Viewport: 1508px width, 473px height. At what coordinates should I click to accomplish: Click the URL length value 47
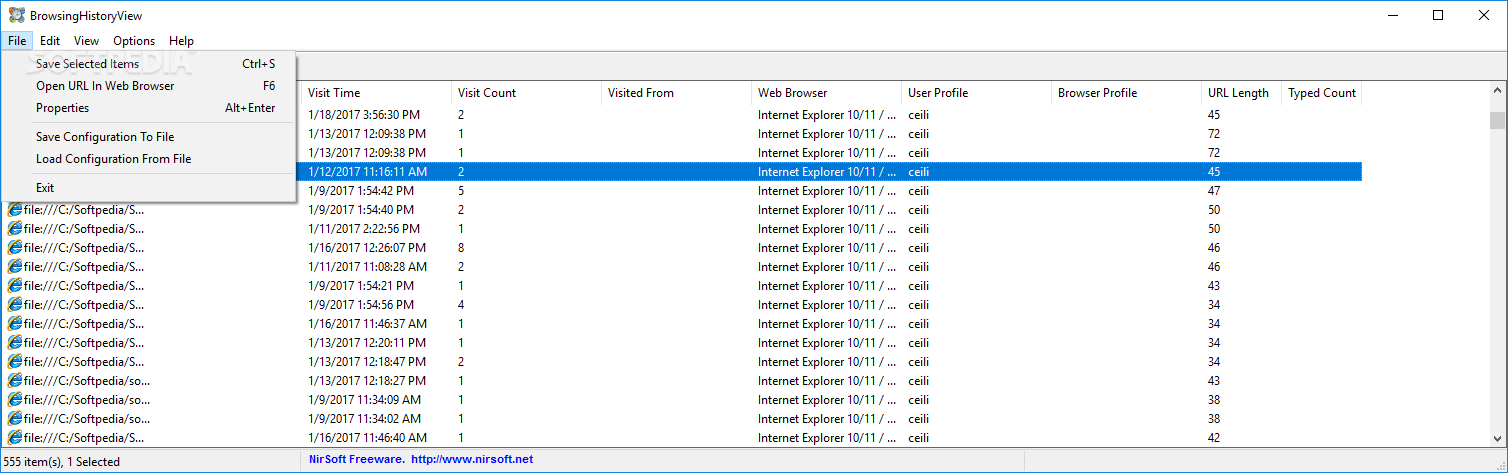pyautogui.click(x=1214, y=191)
